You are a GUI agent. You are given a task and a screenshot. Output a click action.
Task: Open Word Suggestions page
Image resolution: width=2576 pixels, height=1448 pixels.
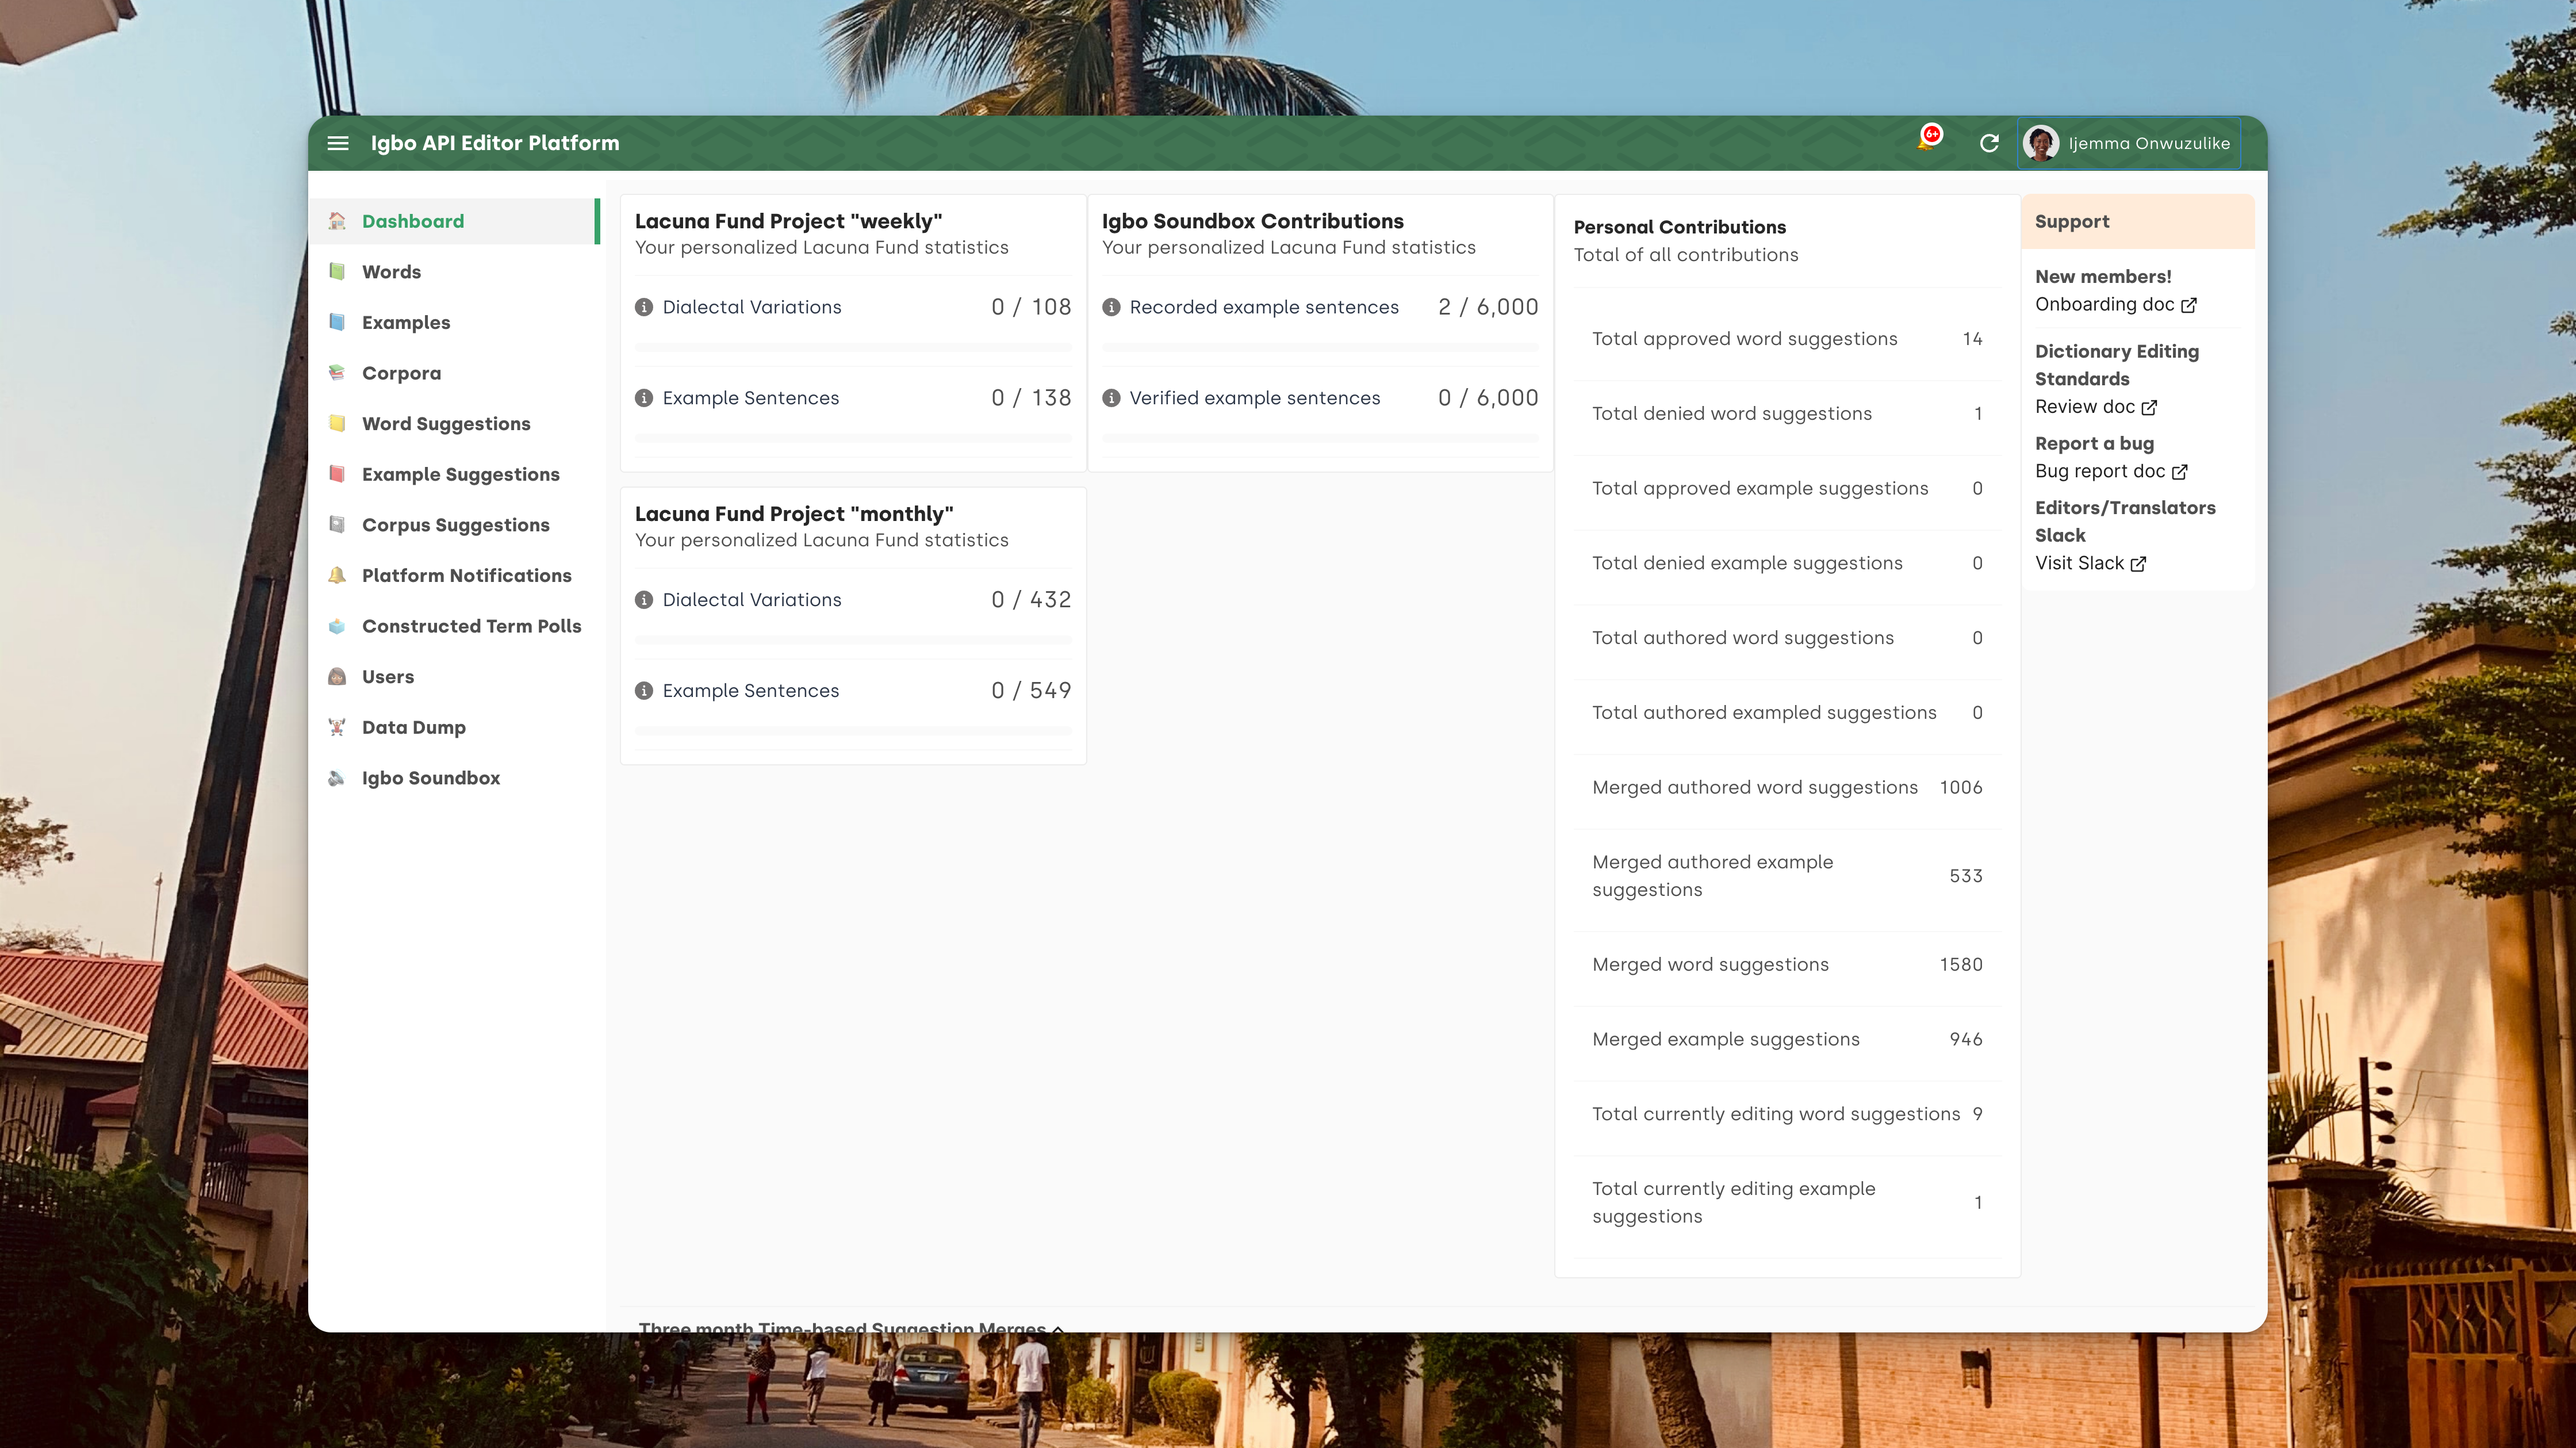(446, 424)
